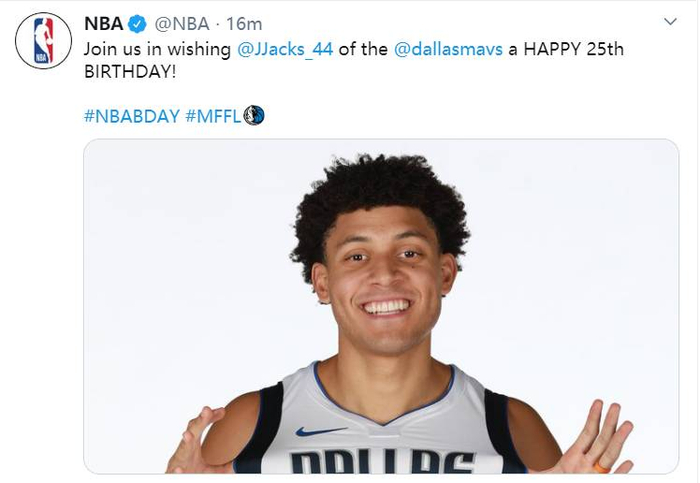
Task: Click the DALLAS wordmark on the jersey
Action: pos(382,462)
